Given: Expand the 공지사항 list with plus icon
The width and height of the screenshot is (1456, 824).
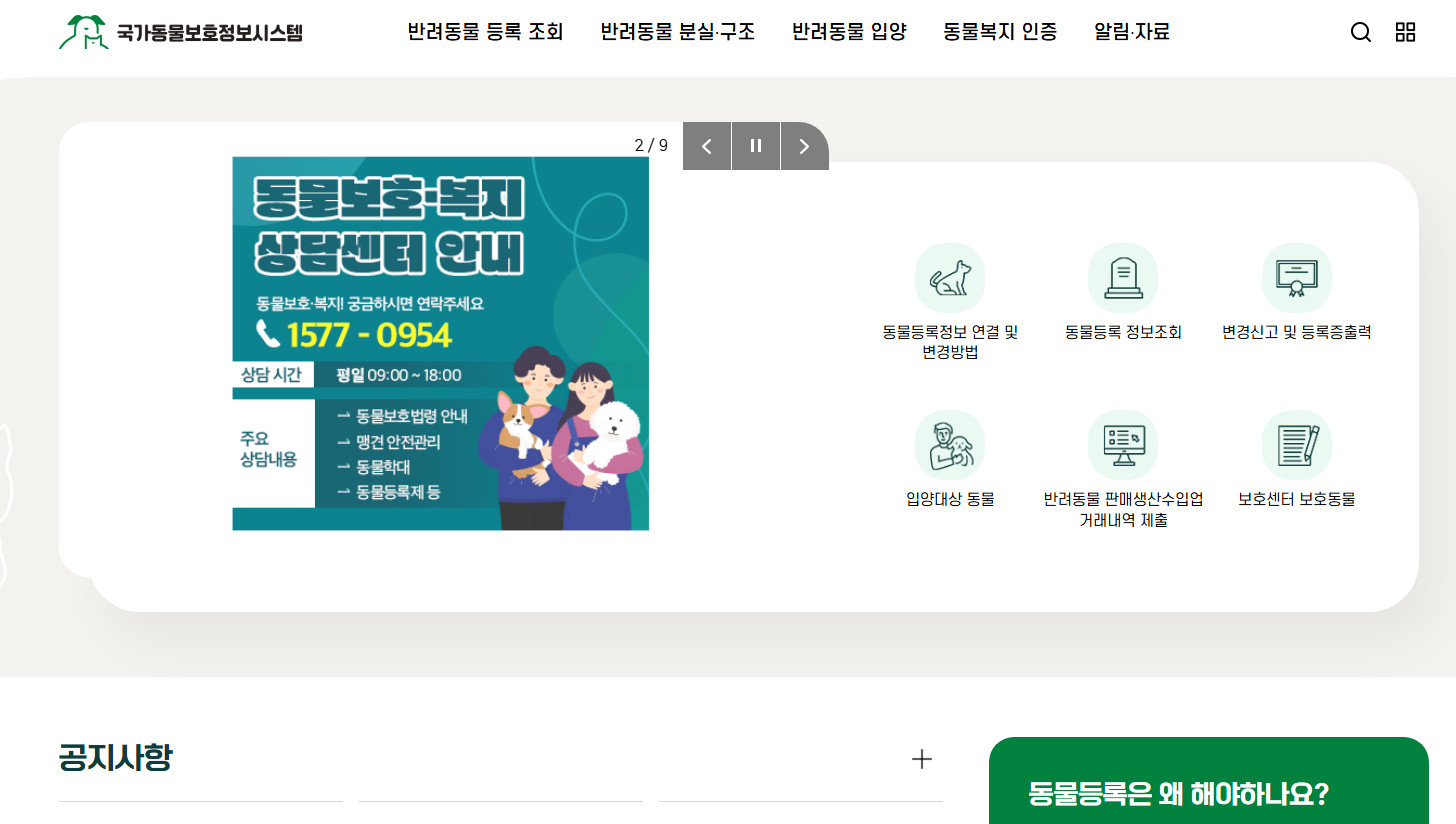Looking at the screenshot, I should 922,759.
